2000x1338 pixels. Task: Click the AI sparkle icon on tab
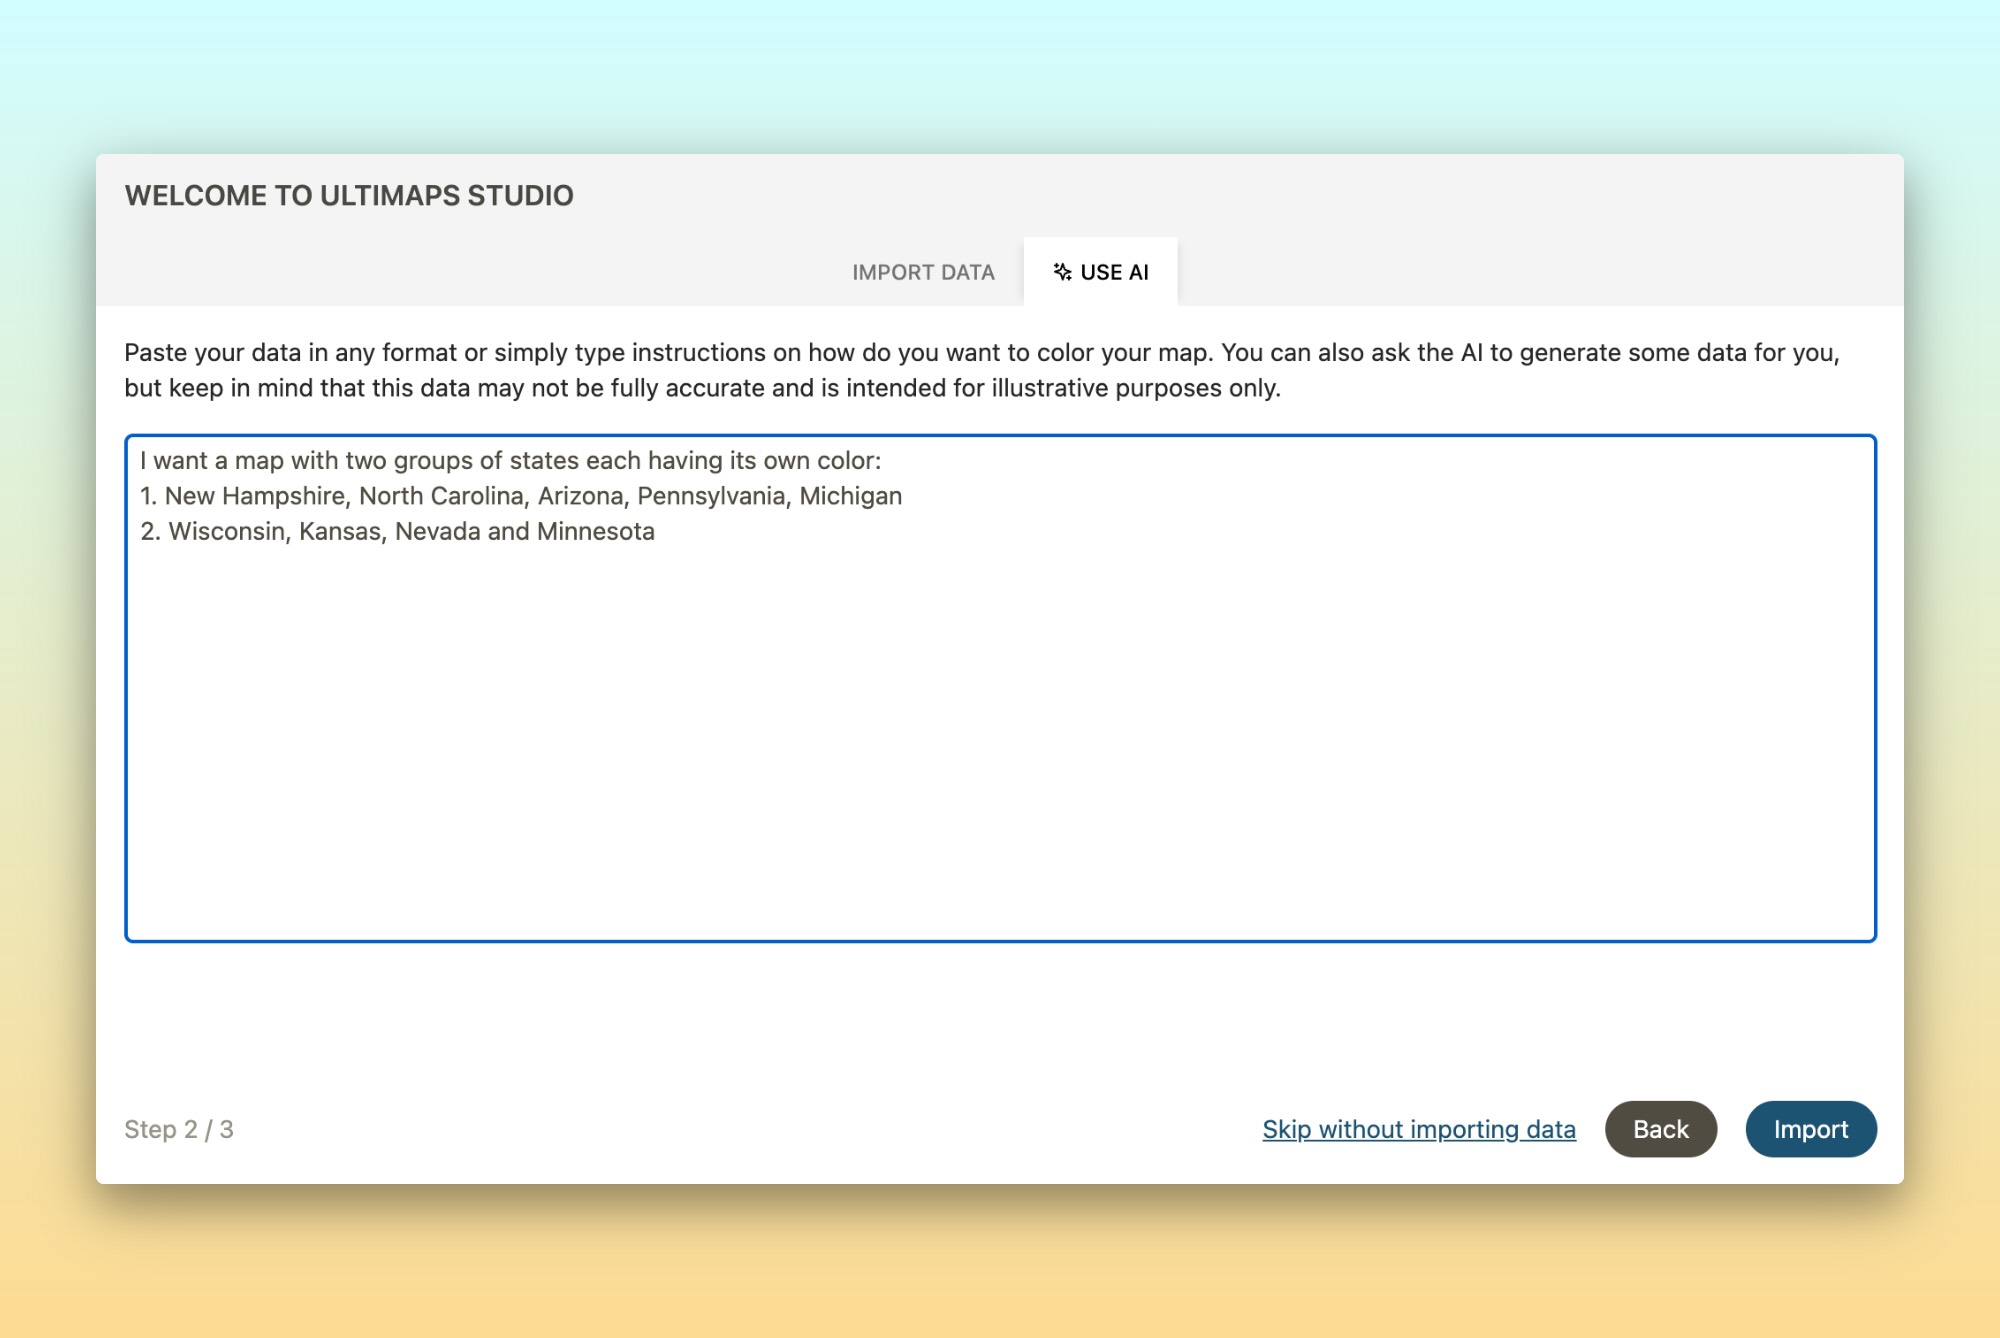tap(1062, 272)
